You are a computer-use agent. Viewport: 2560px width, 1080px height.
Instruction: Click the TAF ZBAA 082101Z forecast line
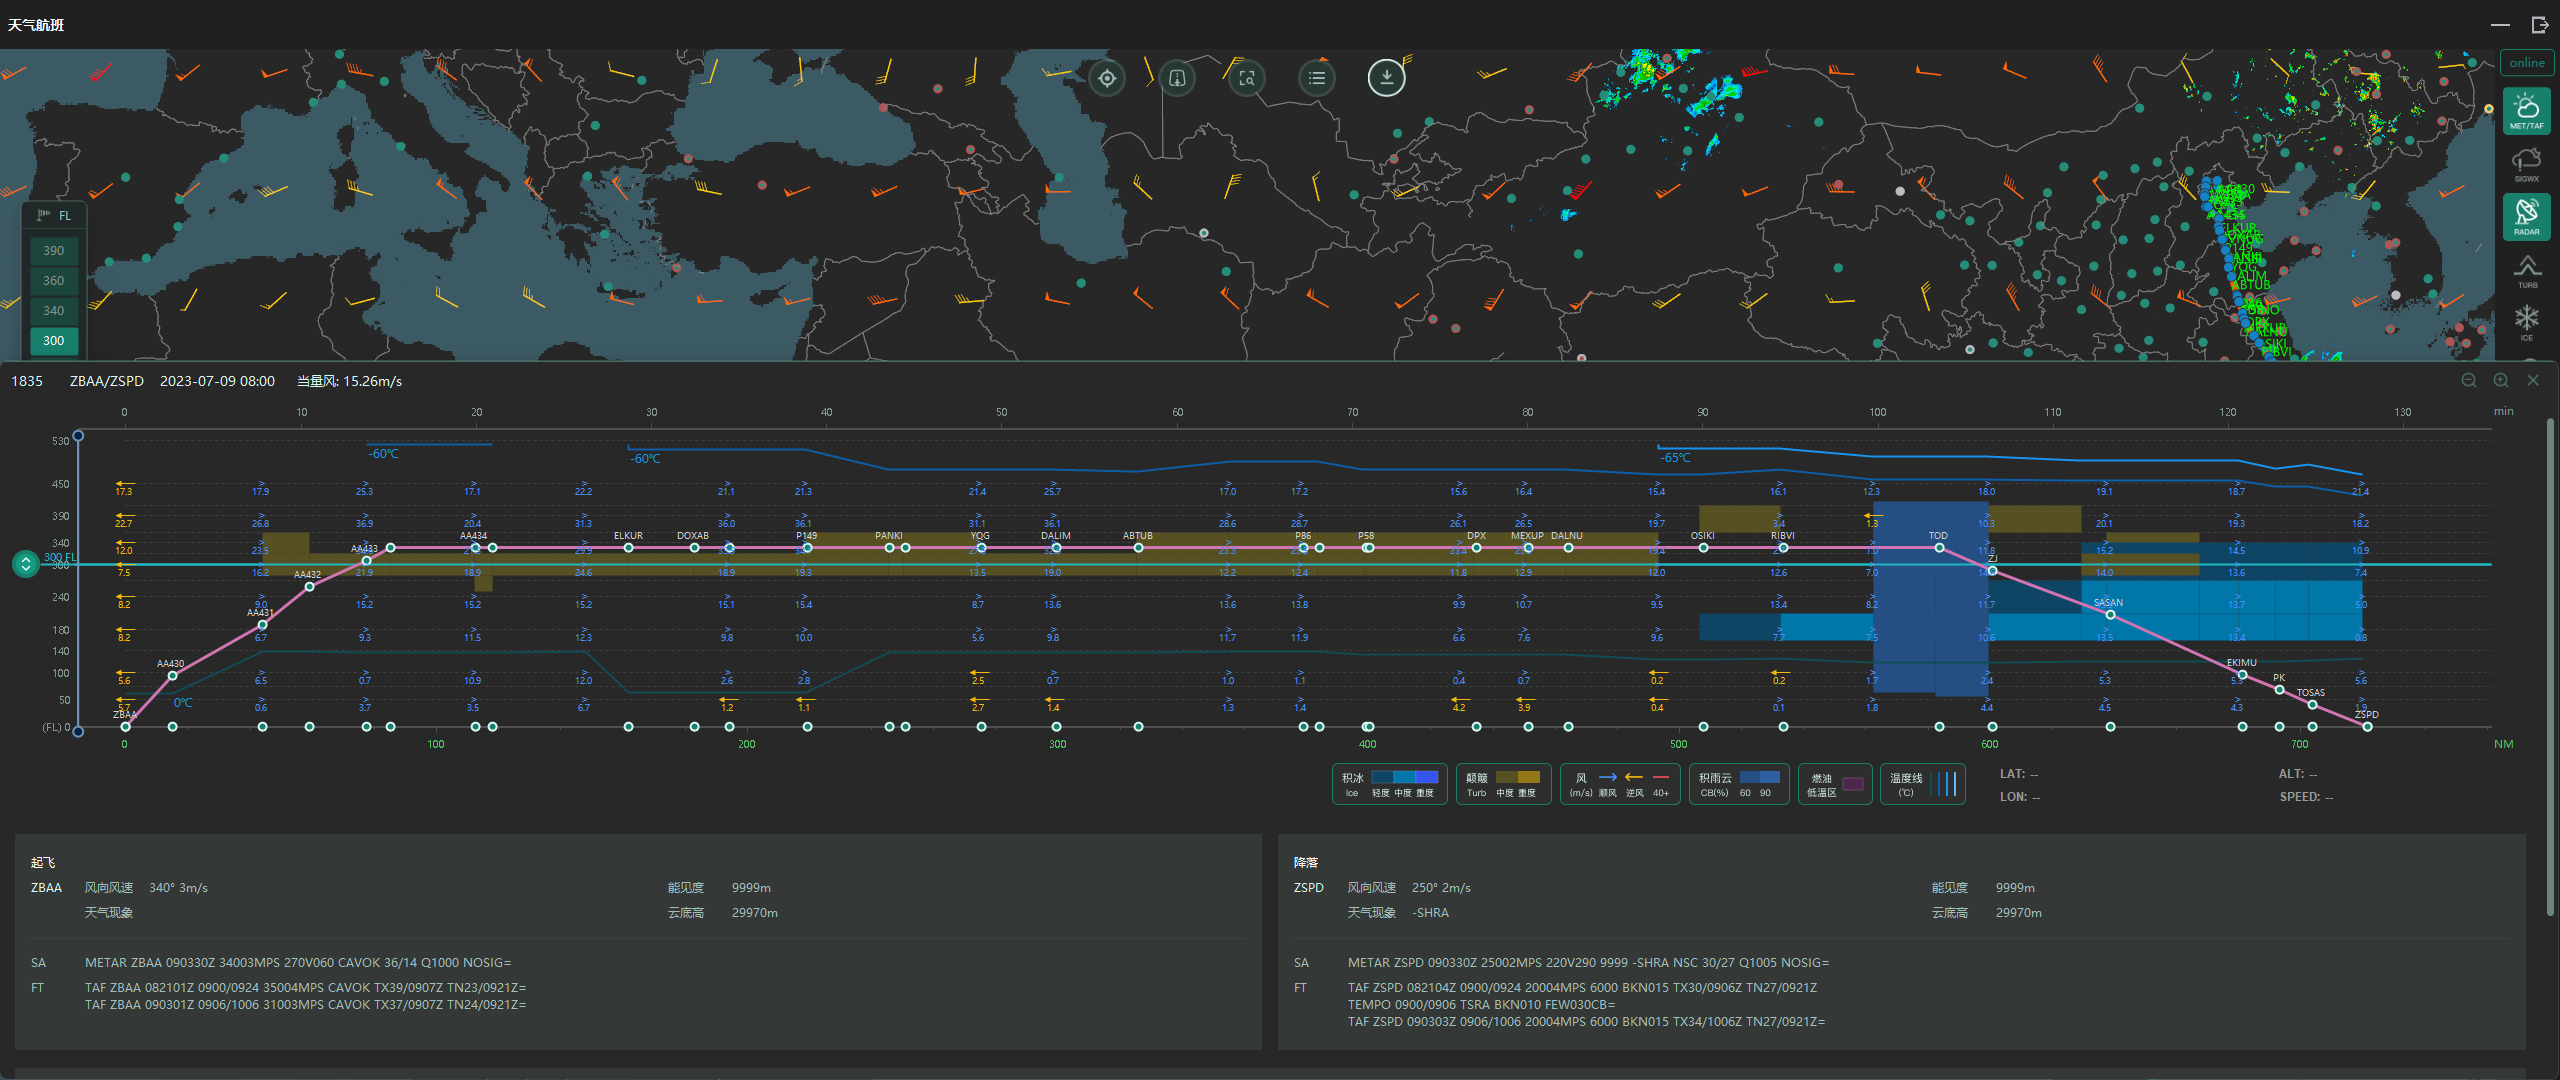[x=305, y=988]
